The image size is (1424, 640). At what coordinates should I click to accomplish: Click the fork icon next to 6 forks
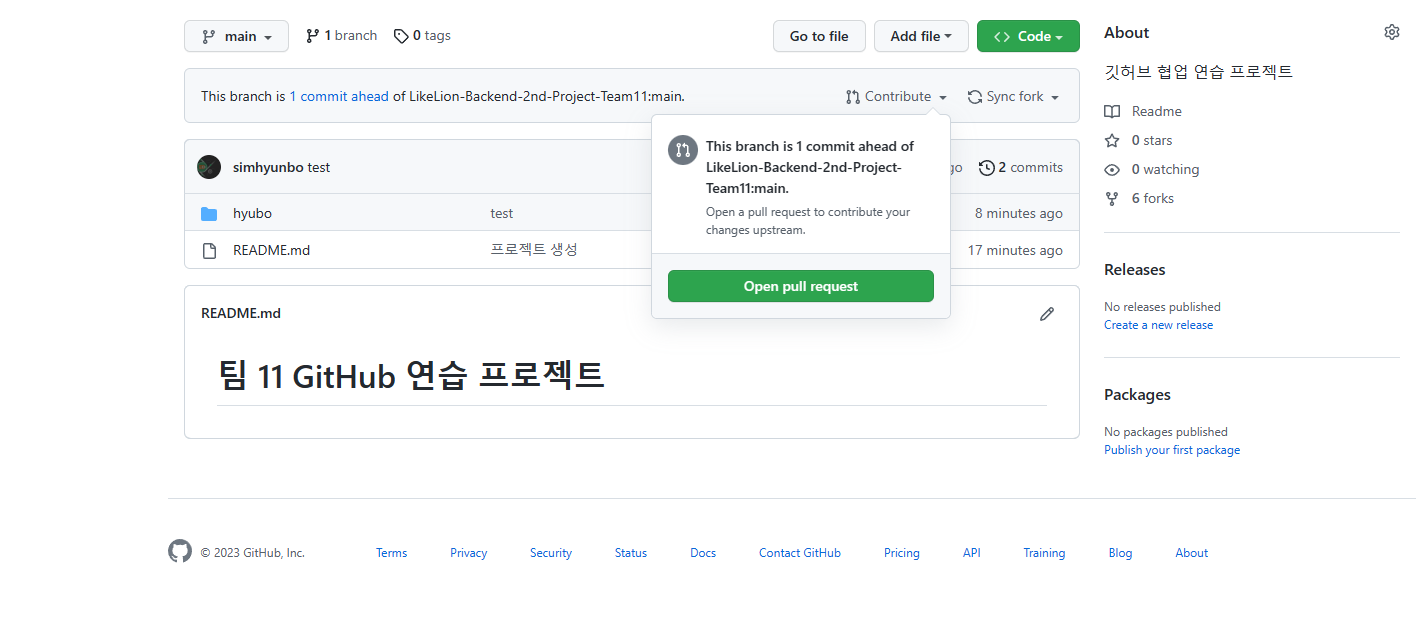click(x=1111, y=198)
